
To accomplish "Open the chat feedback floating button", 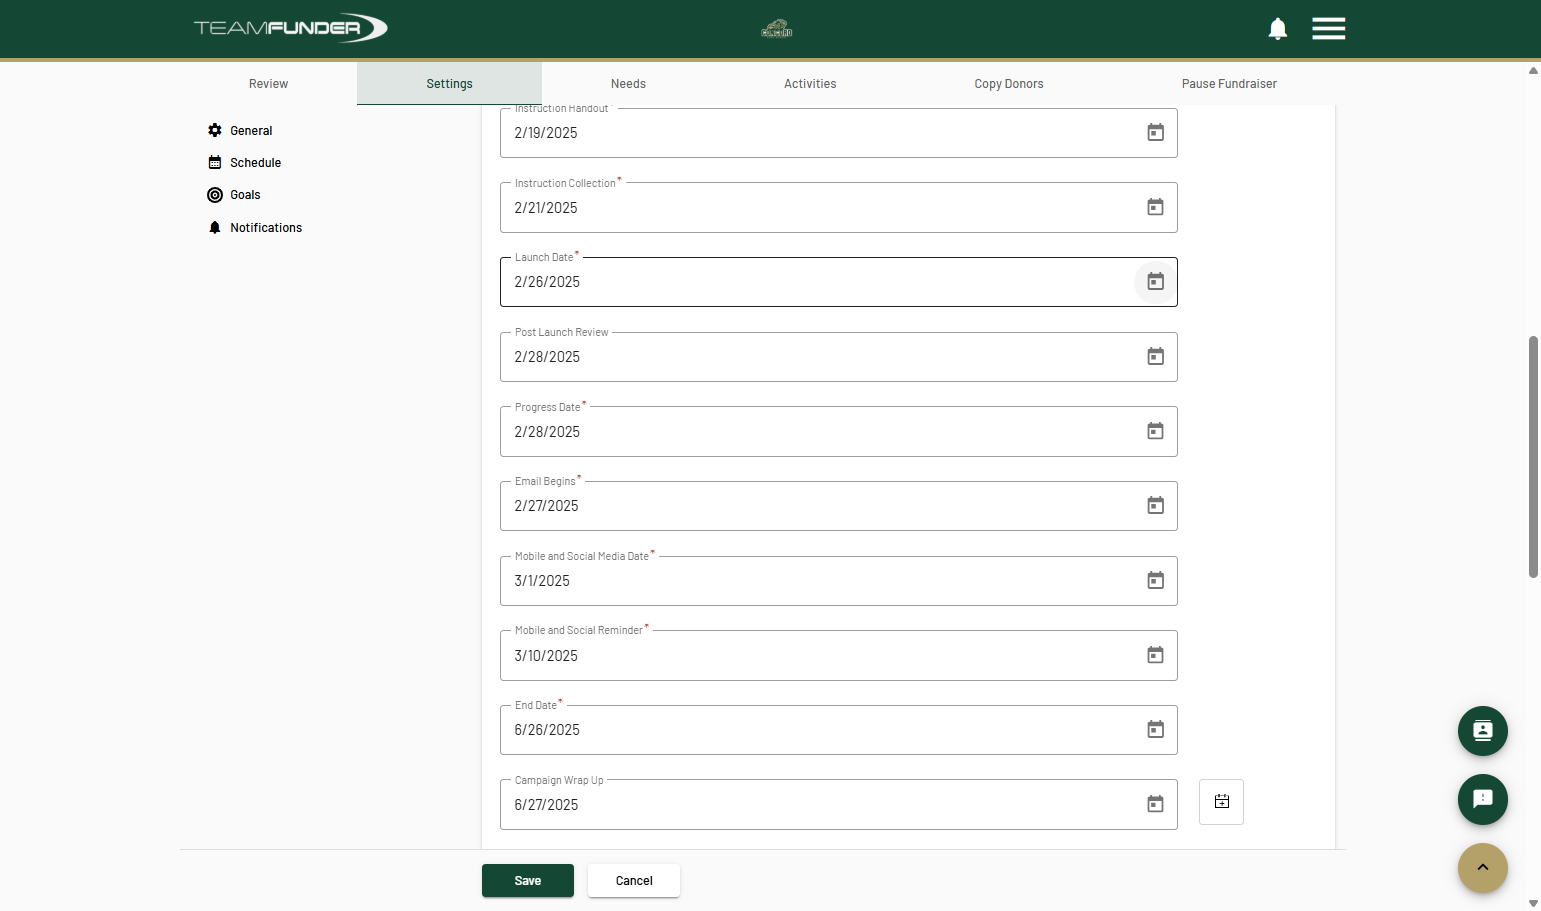I will click(x=1483, y=799).
